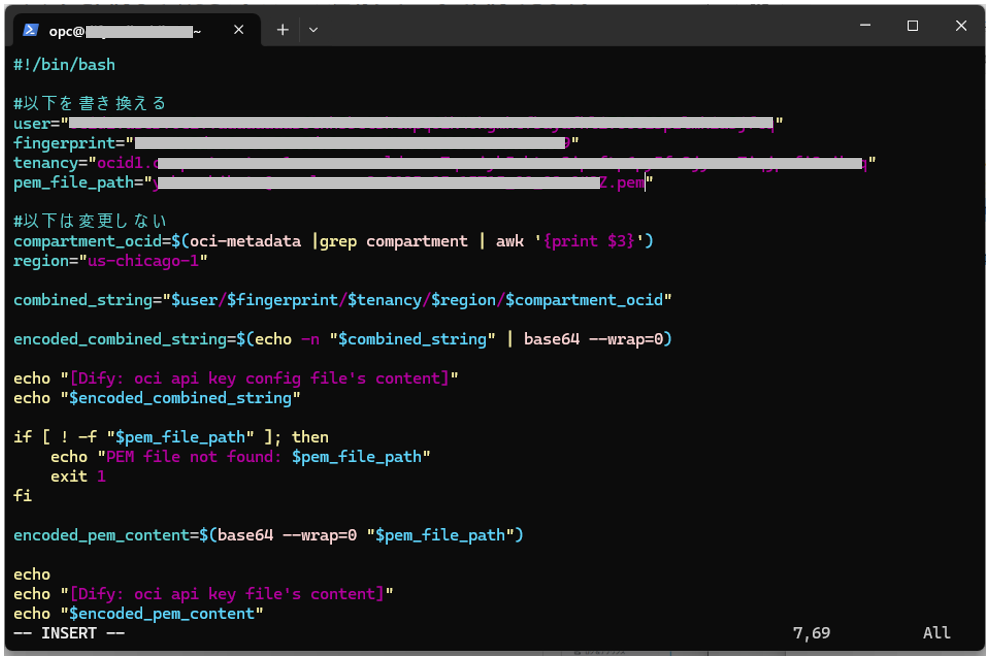Close the terminal window
The image size is (987, 656).
point(961,26)
